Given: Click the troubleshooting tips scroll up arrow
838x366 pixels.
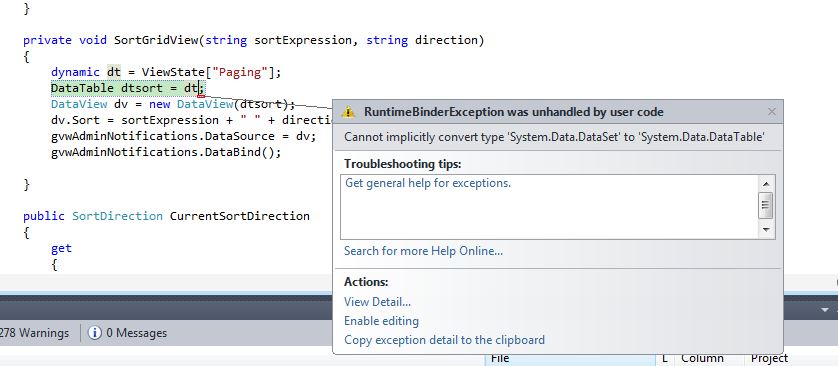Looking at the screenshot, I should click(x=765, y=184).
